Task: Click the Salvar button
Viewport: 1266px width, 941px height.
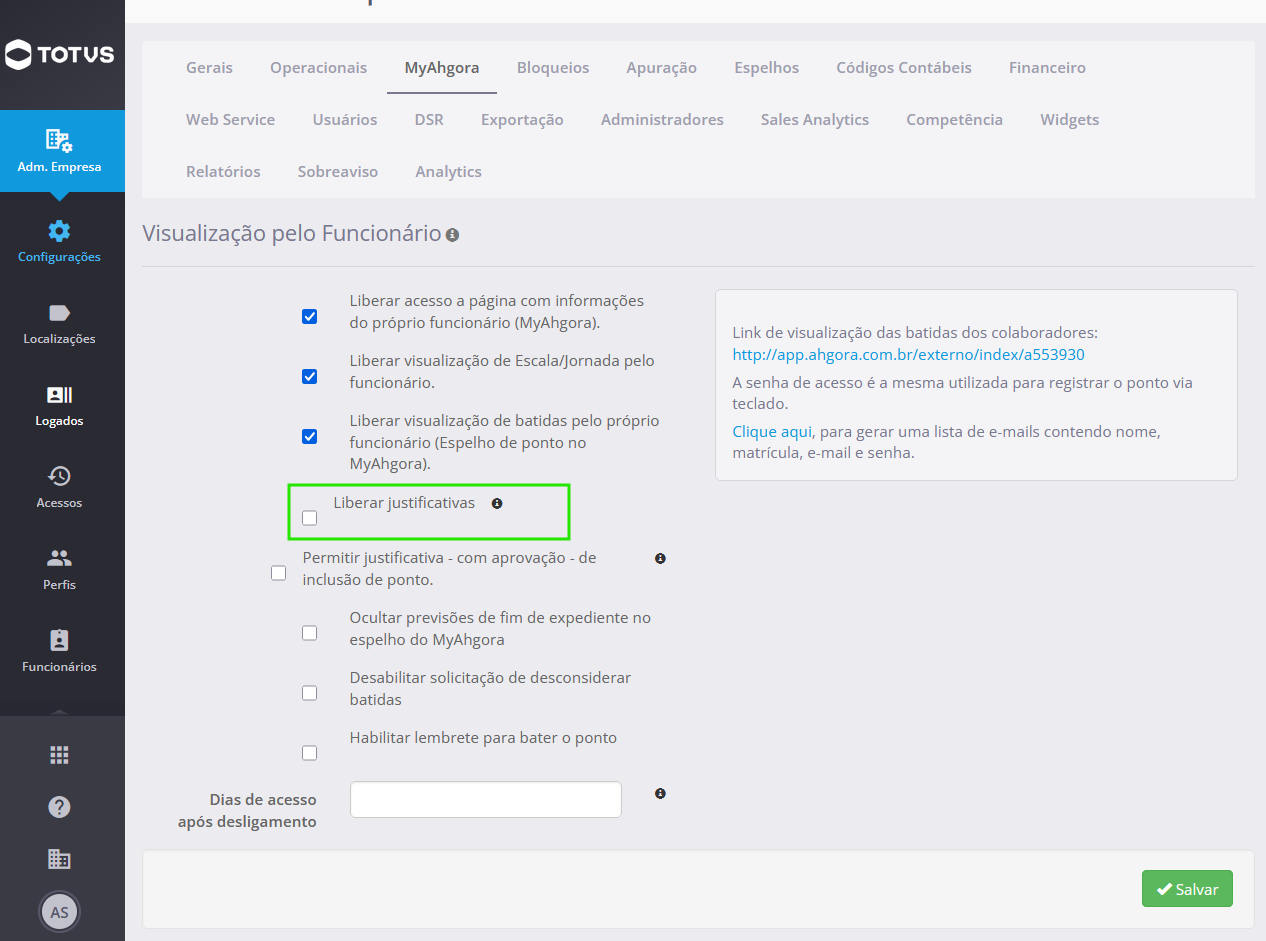Action: [x=1187, y=889]
